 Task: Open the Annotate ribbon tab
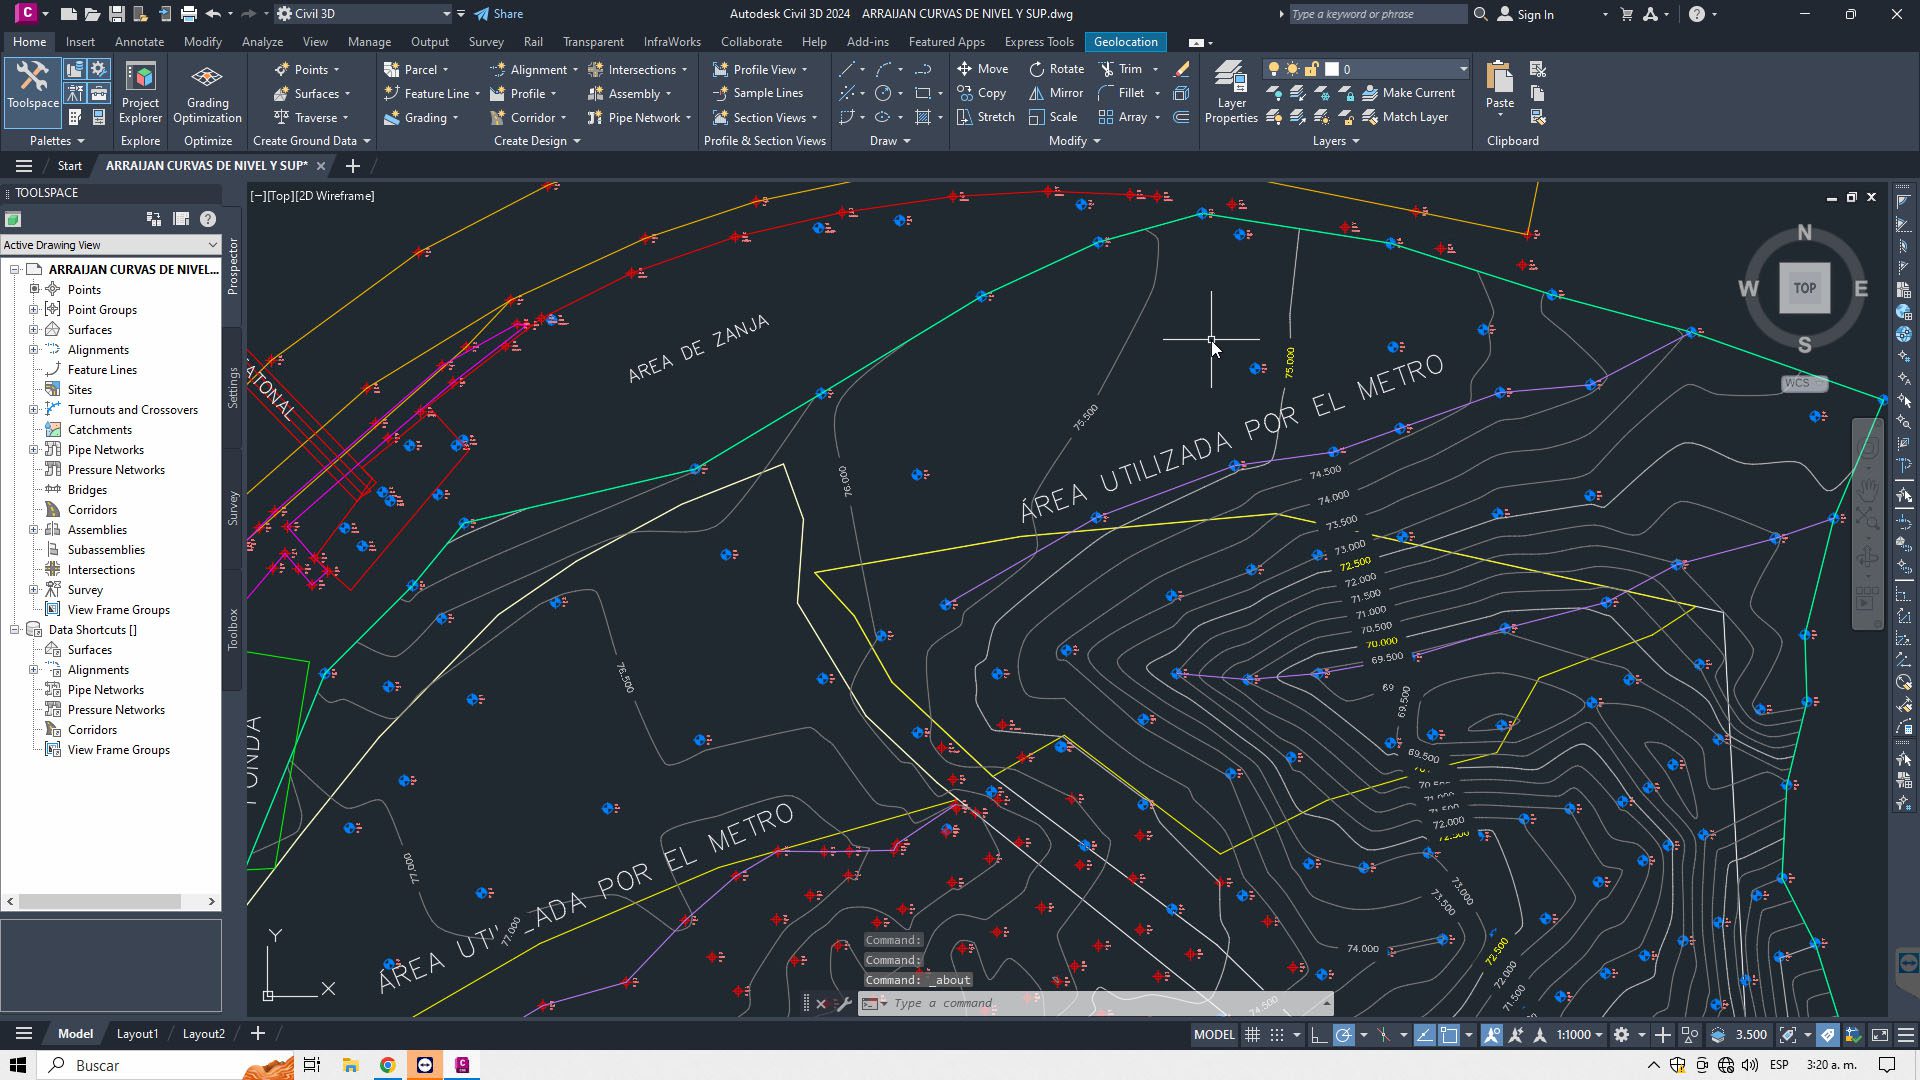click(139, 42)
